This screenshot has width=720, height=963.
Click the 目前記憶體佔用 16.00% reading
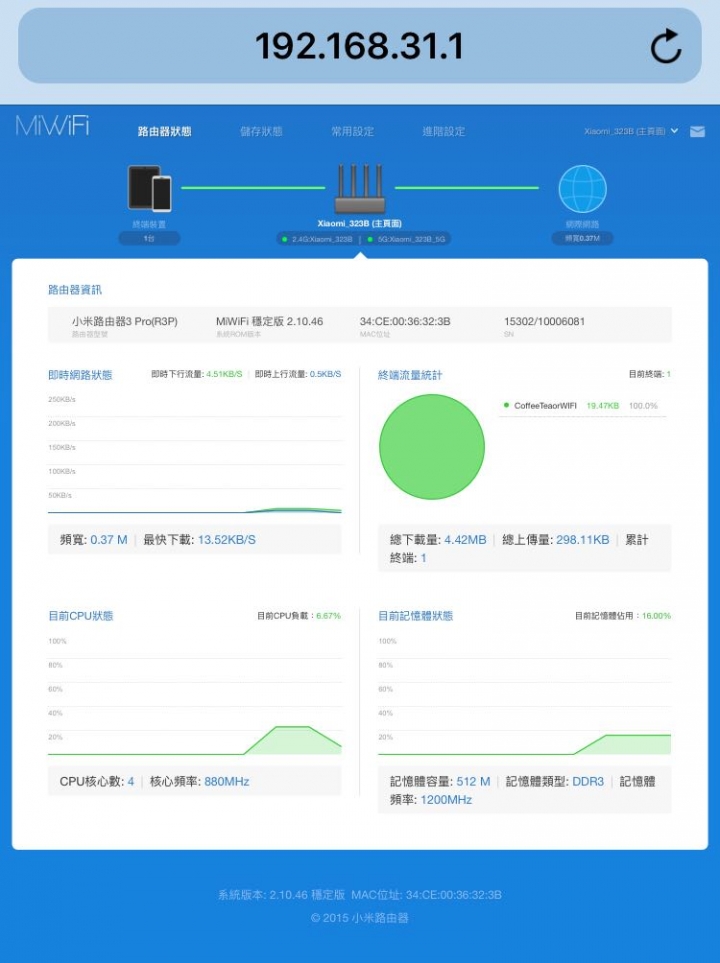[x=656, y=615]
